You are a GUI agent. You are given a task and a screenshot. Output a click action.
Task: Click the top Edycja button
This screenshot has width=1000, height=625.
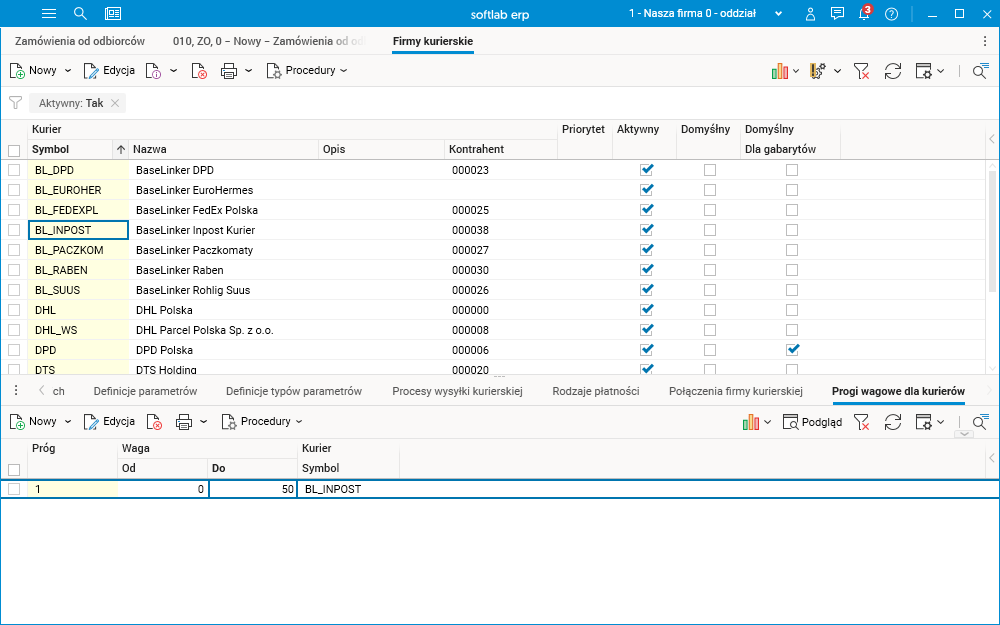tap(109, 71)
